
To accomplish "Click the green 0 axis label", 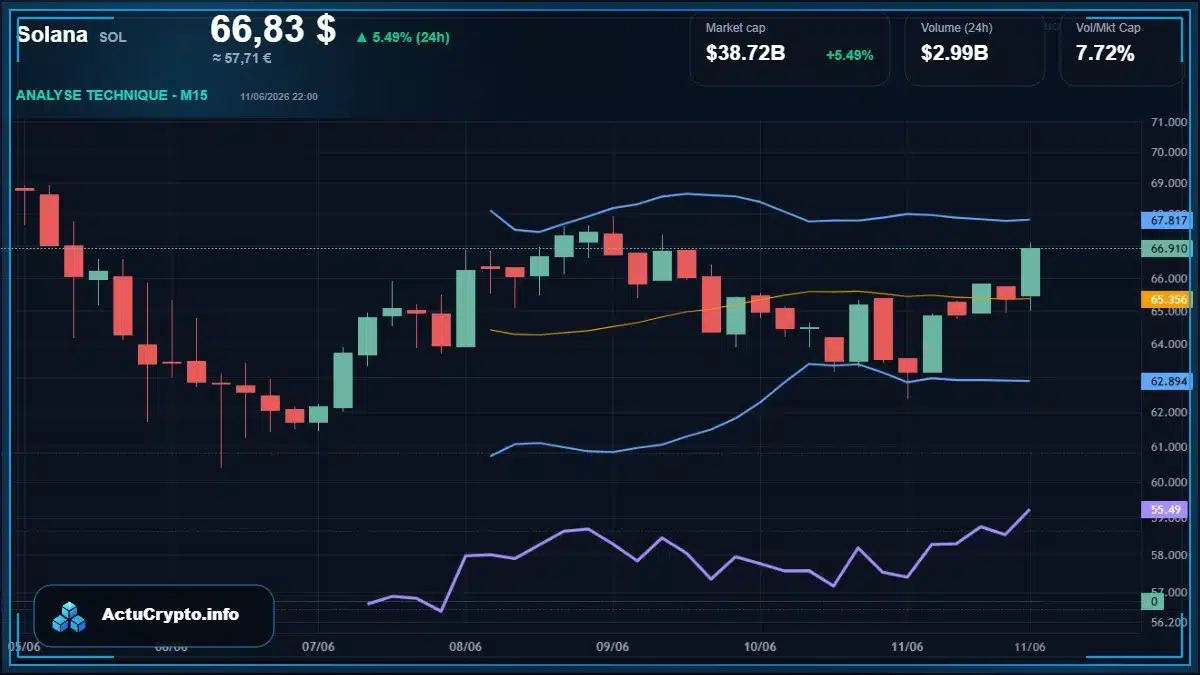I will 1153,601.
